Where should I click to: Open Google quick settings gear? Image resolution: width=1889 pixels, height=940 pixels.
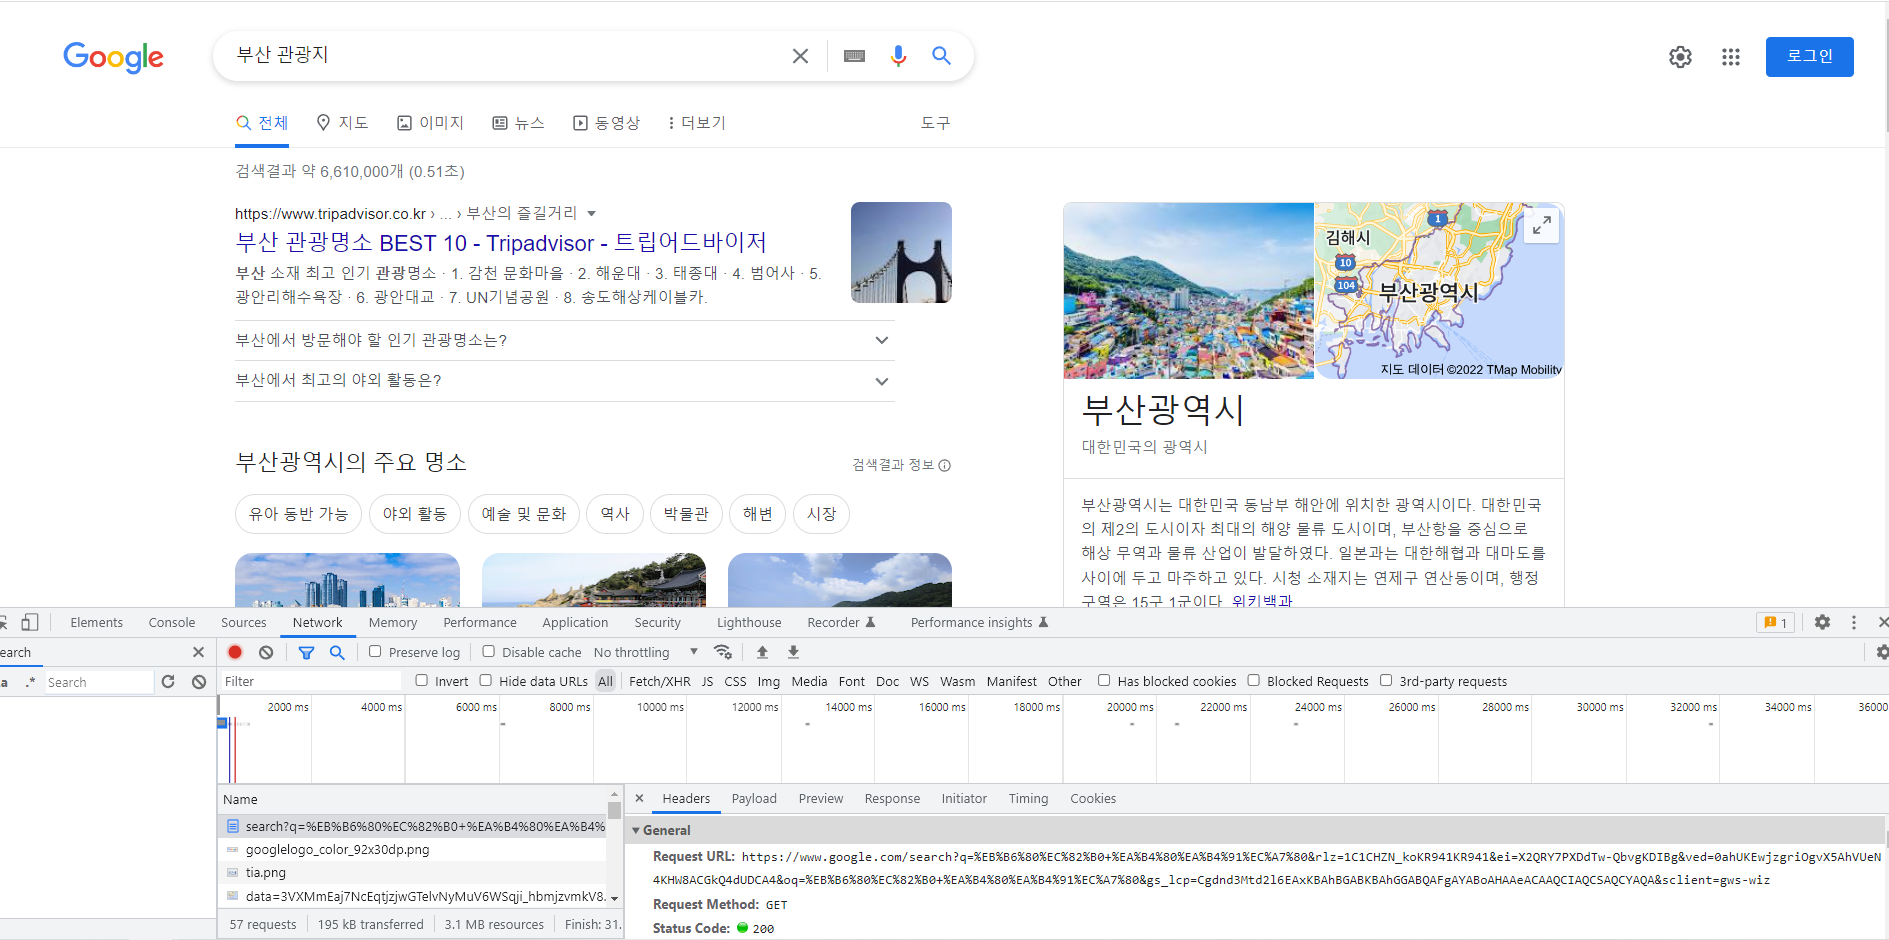(1680, 57)
